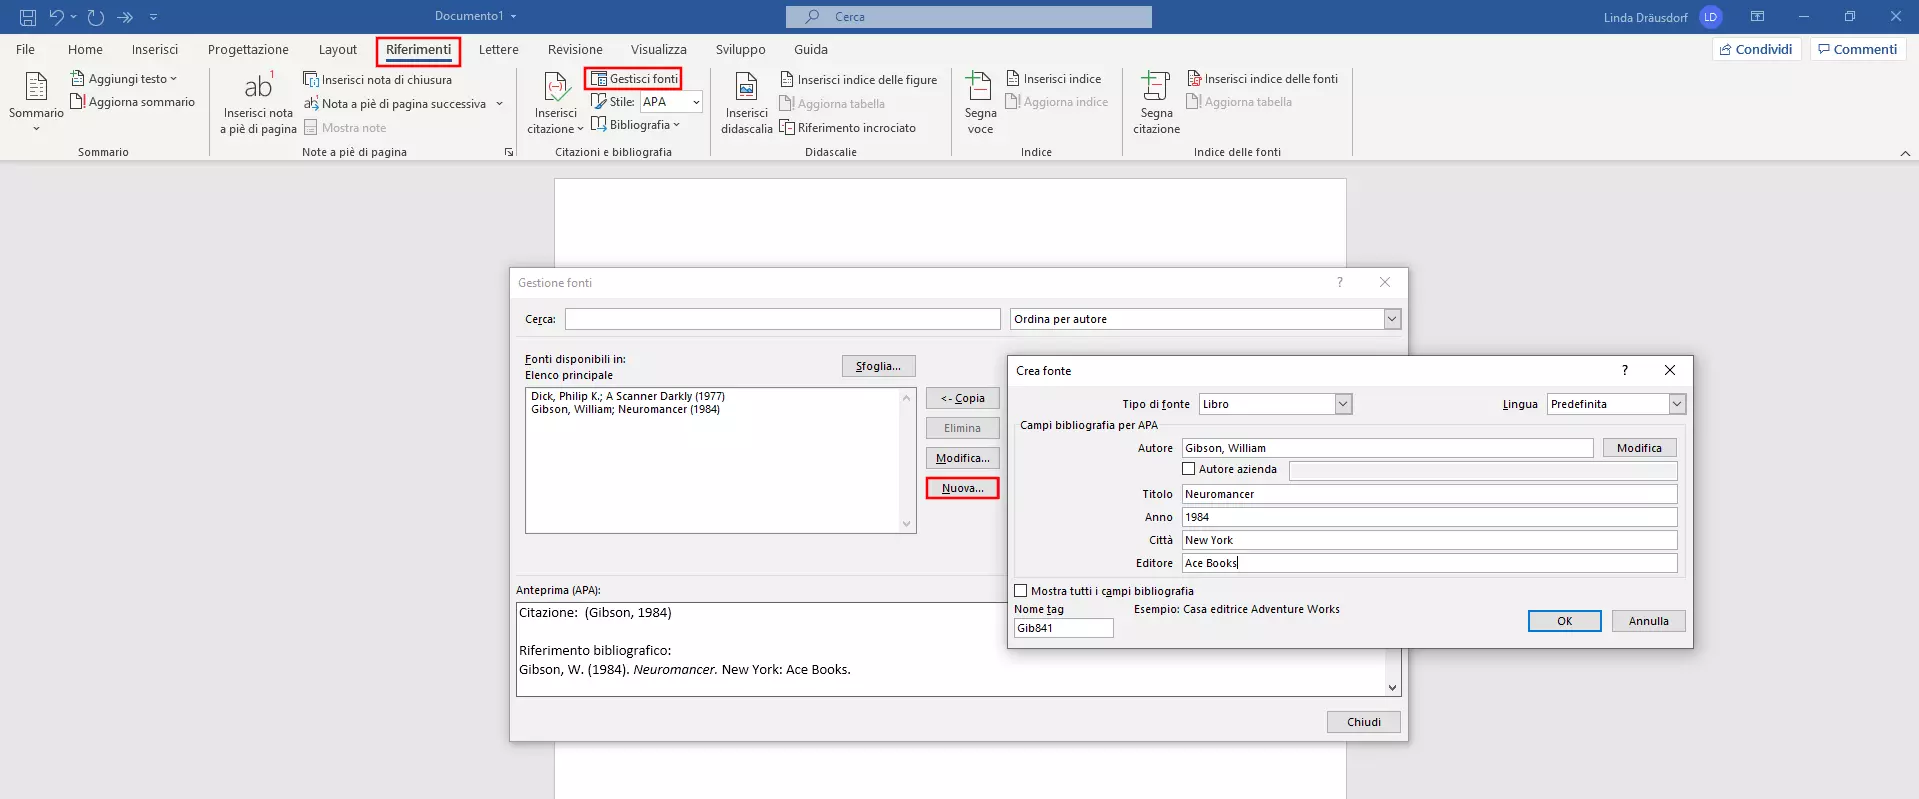
Task: Switch to the Inserisci tab
Action: (x=155, y=49)
